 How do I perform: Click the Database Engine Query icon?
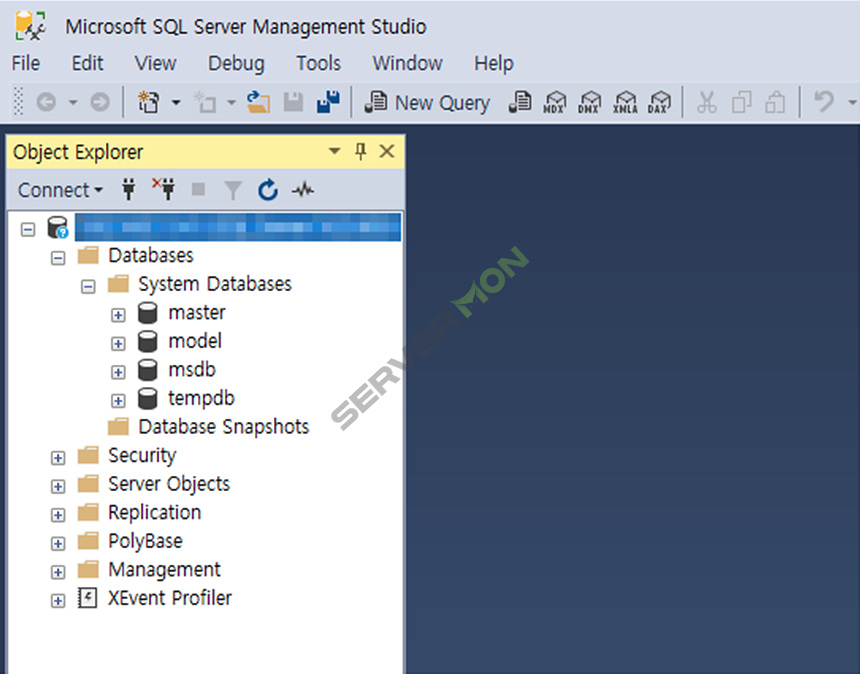click(x=520, y=102)
